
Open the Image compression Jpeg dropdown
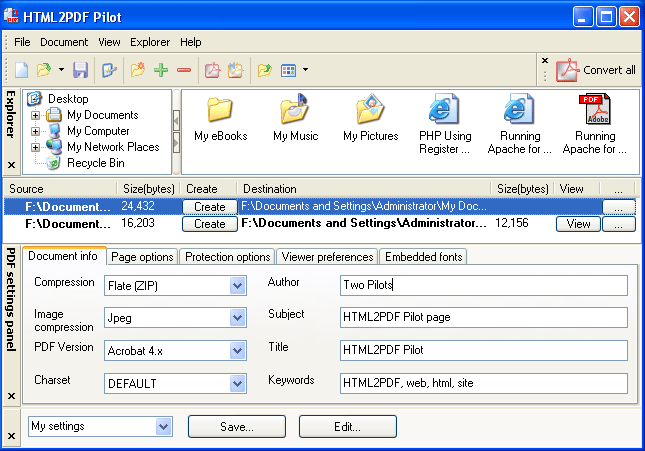point(237,318)
